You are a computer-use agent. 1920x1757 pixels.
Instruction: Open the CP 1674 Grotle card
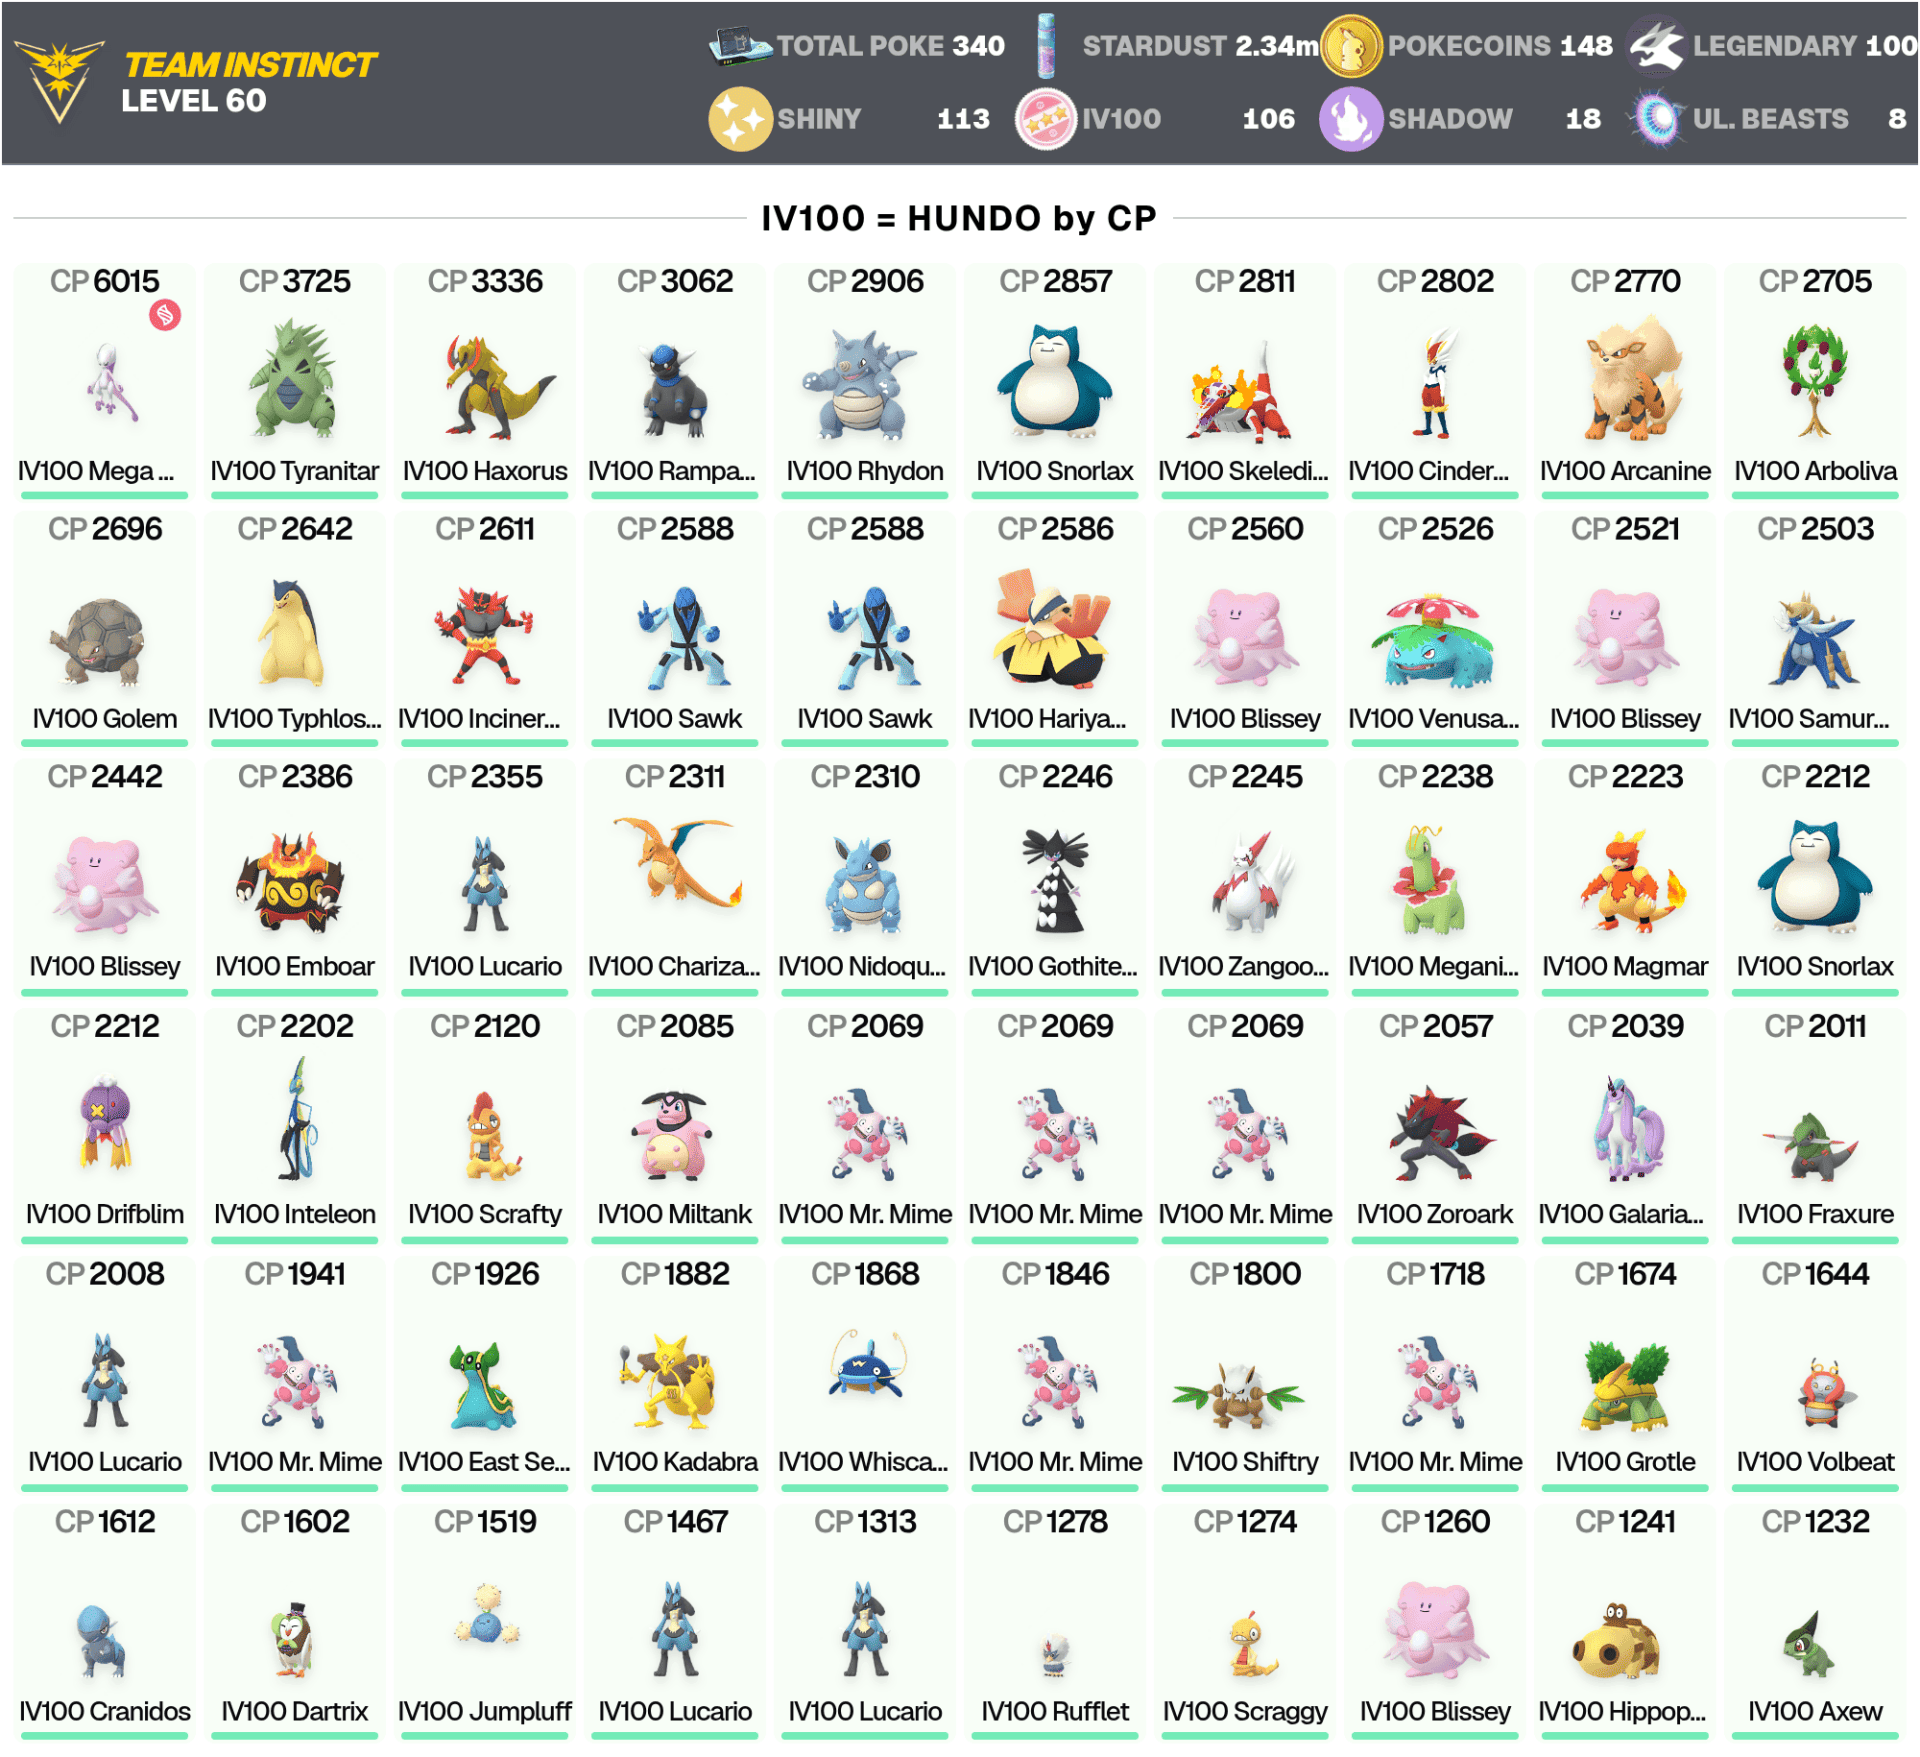pos(1626,1373)
